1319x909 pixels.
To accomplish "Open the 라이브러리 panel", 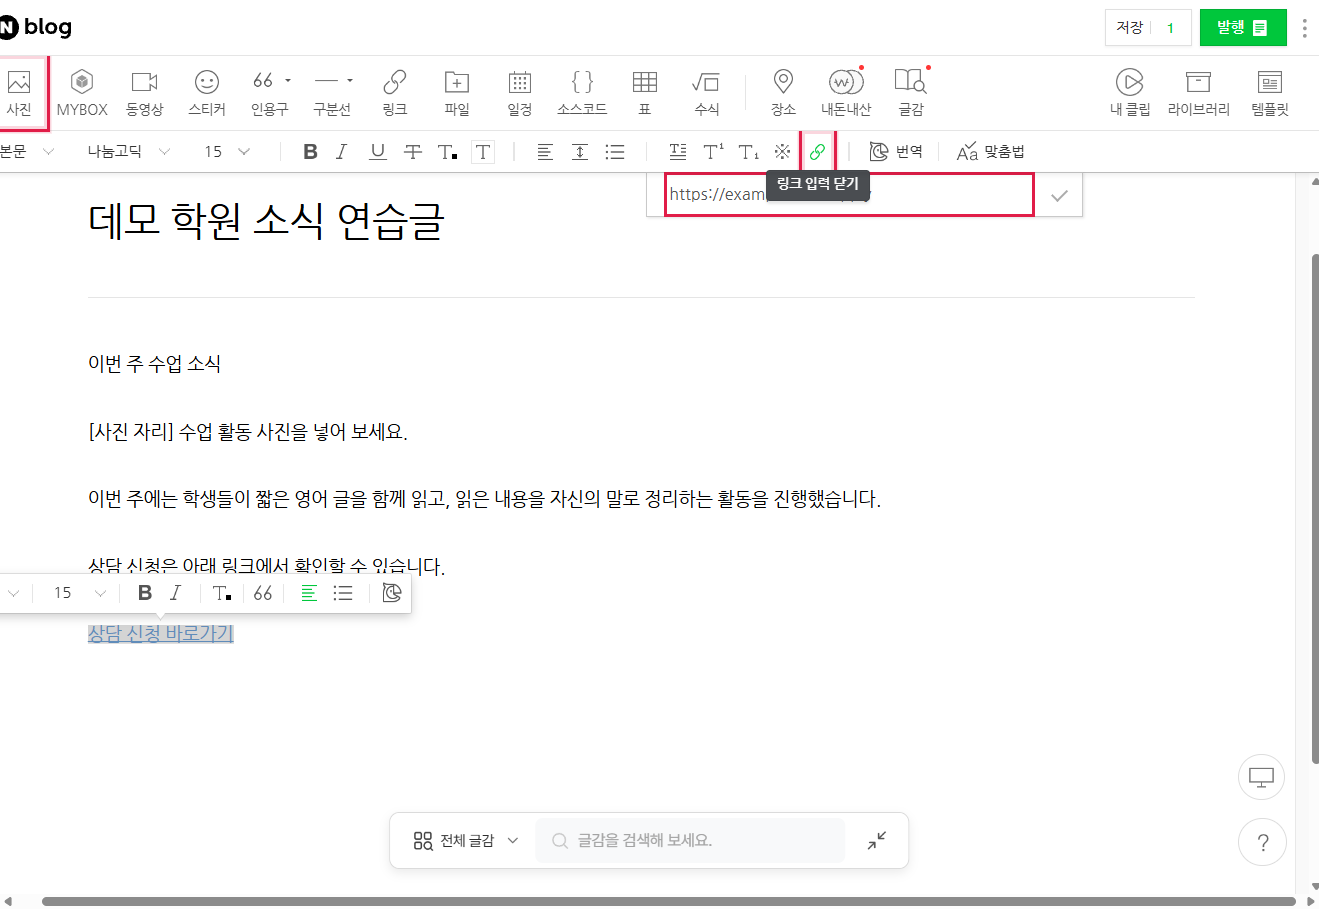I will (x=1198, y=93).
